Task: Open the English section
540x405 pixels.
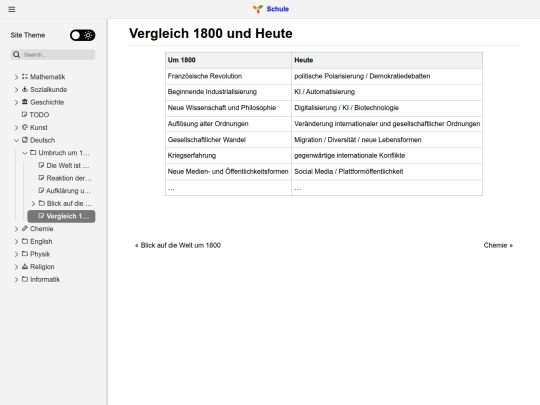Action: (x=41, y=241)
